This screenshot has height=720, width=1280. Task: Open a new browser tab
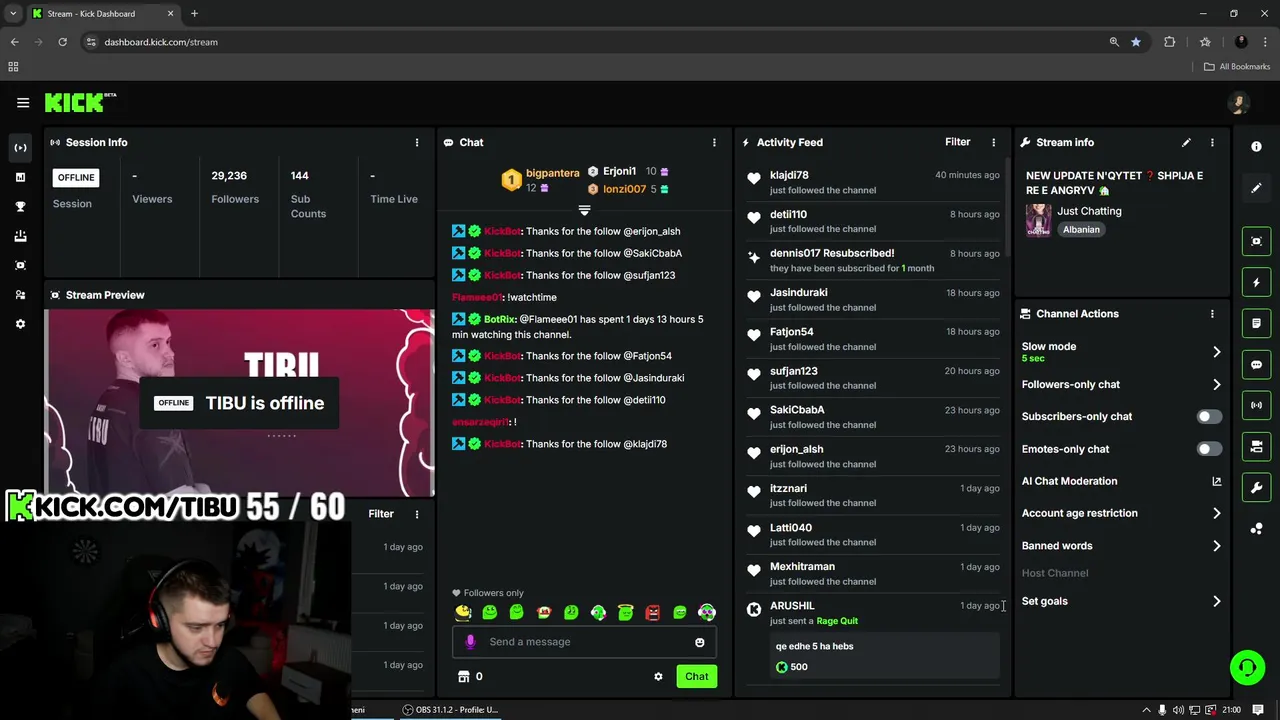click(x=194, y=14)
